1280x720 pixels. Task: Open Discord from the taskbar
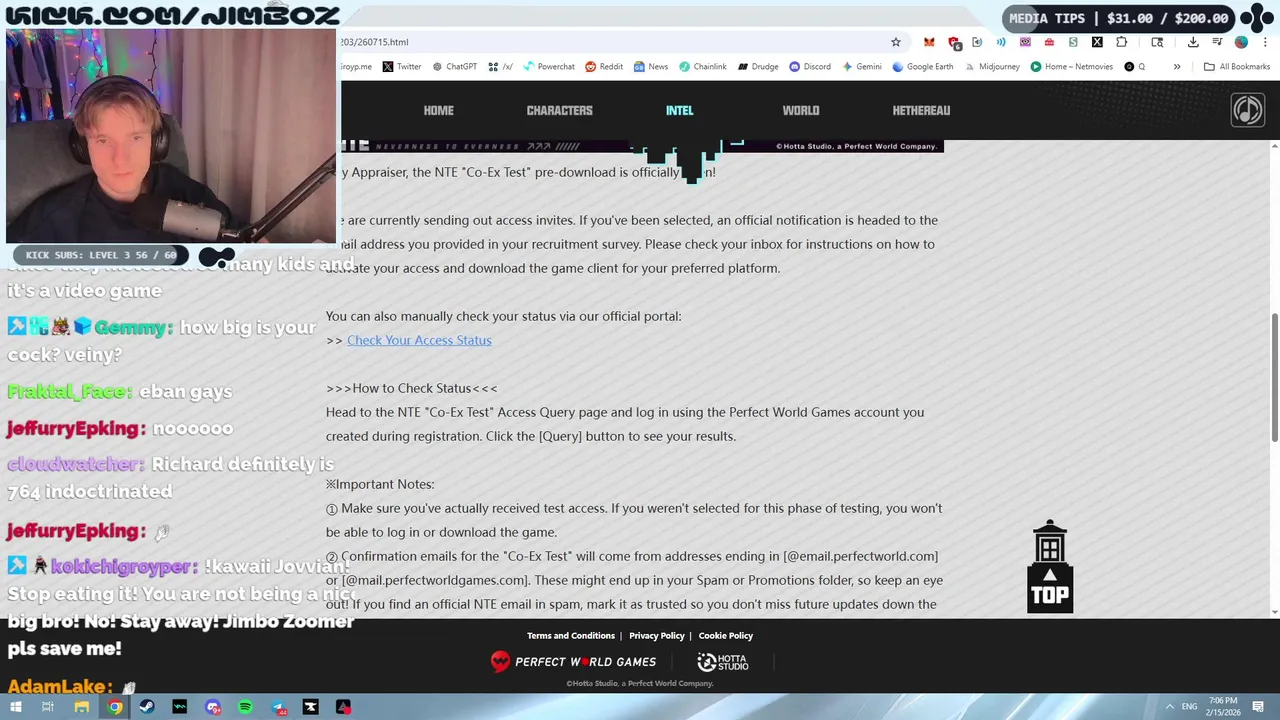(213, 707)
